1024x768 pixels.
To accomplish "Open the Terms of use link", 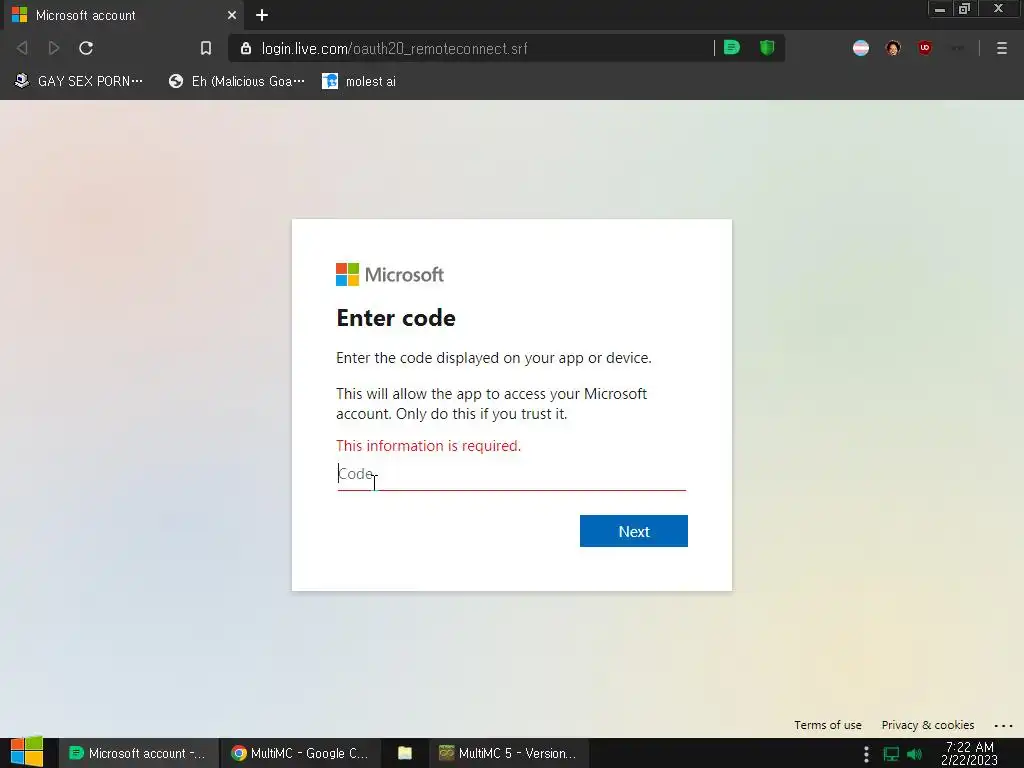I will click(x=827, y=725).
